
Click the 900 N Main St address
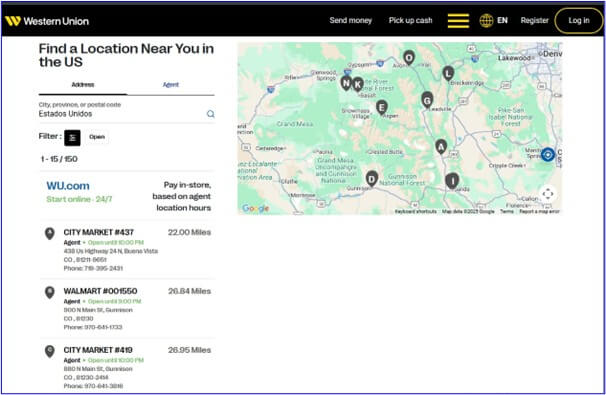(98, 310)
